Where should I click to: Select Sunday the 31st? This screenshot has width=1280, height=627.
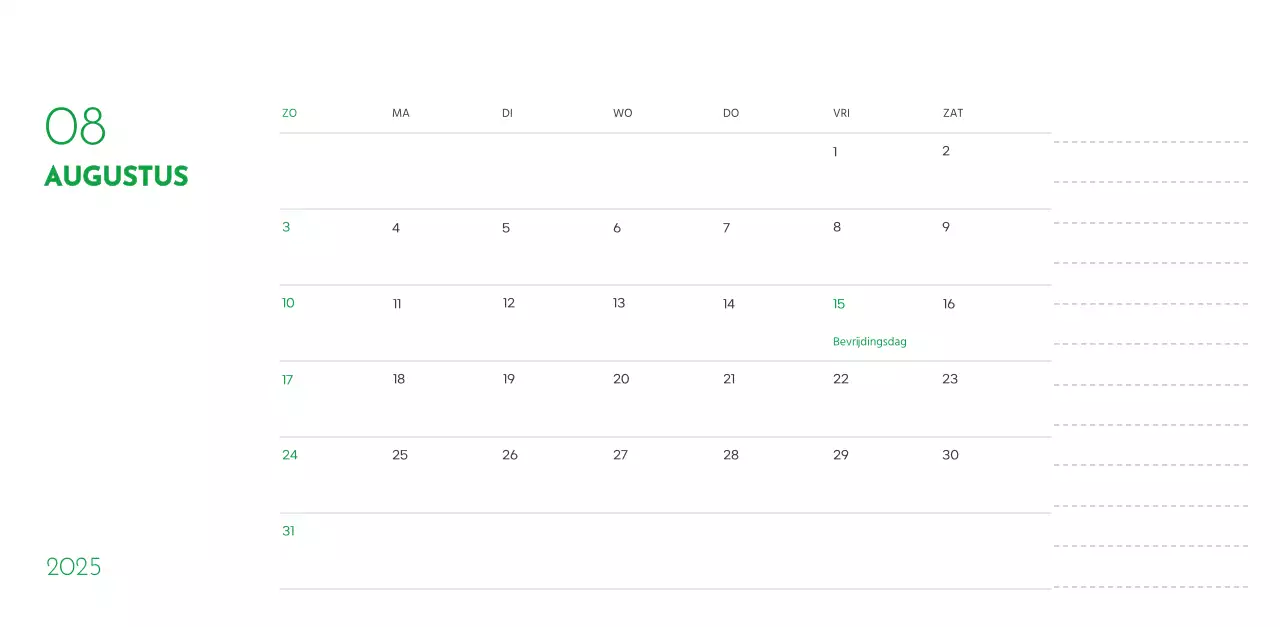point(288,531)
